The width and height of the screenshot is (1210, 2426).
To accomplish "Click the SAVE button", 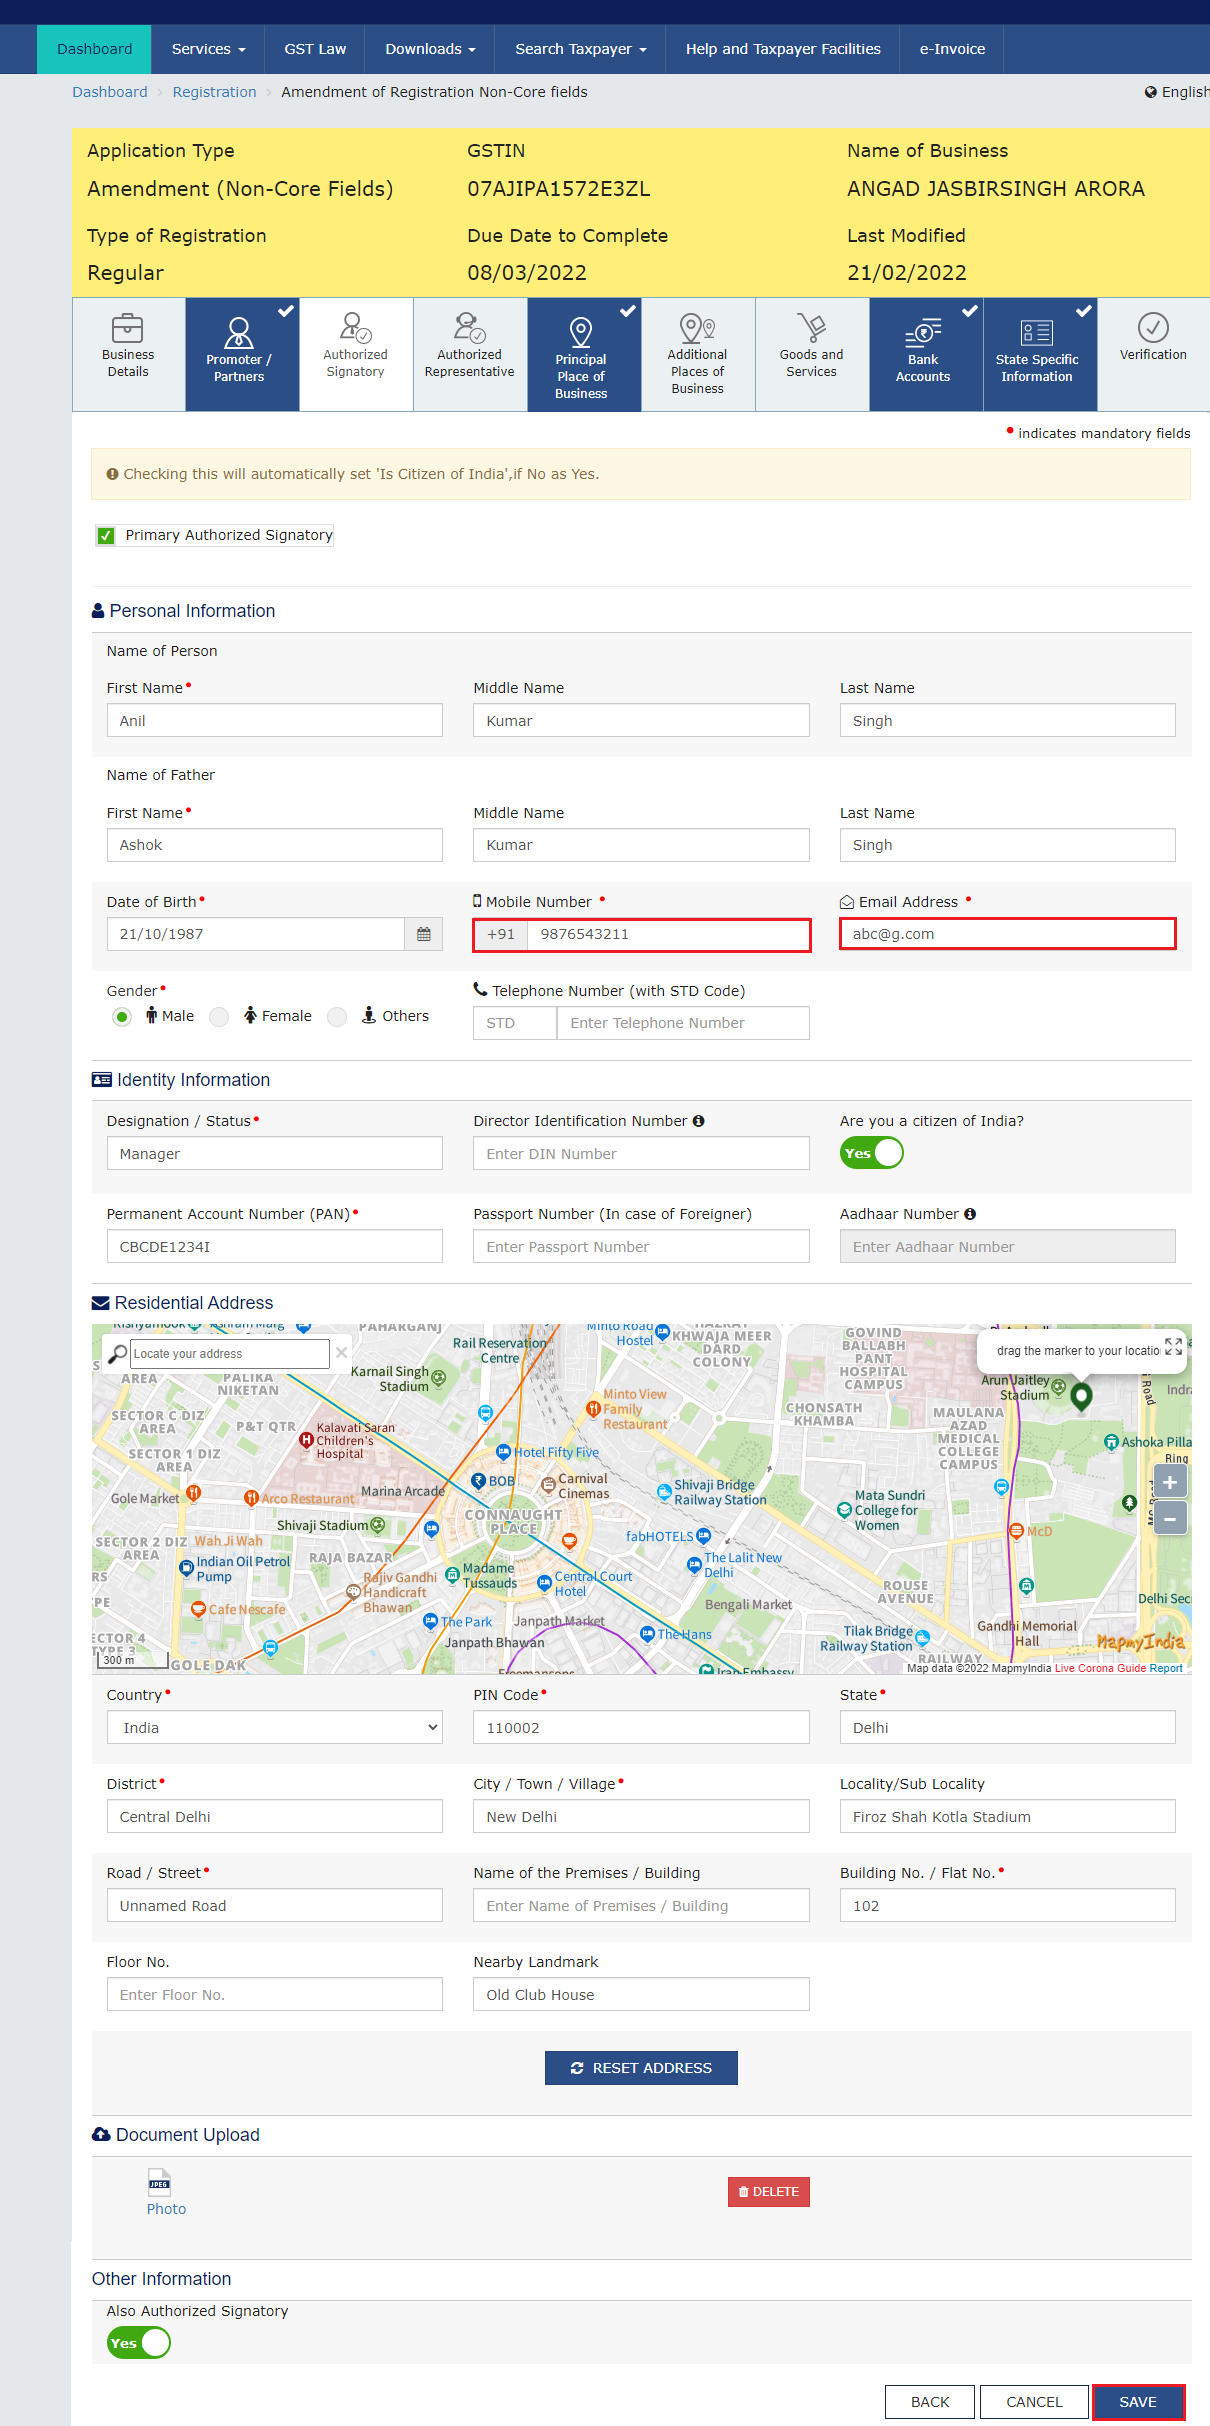I will point(1138,2402).
